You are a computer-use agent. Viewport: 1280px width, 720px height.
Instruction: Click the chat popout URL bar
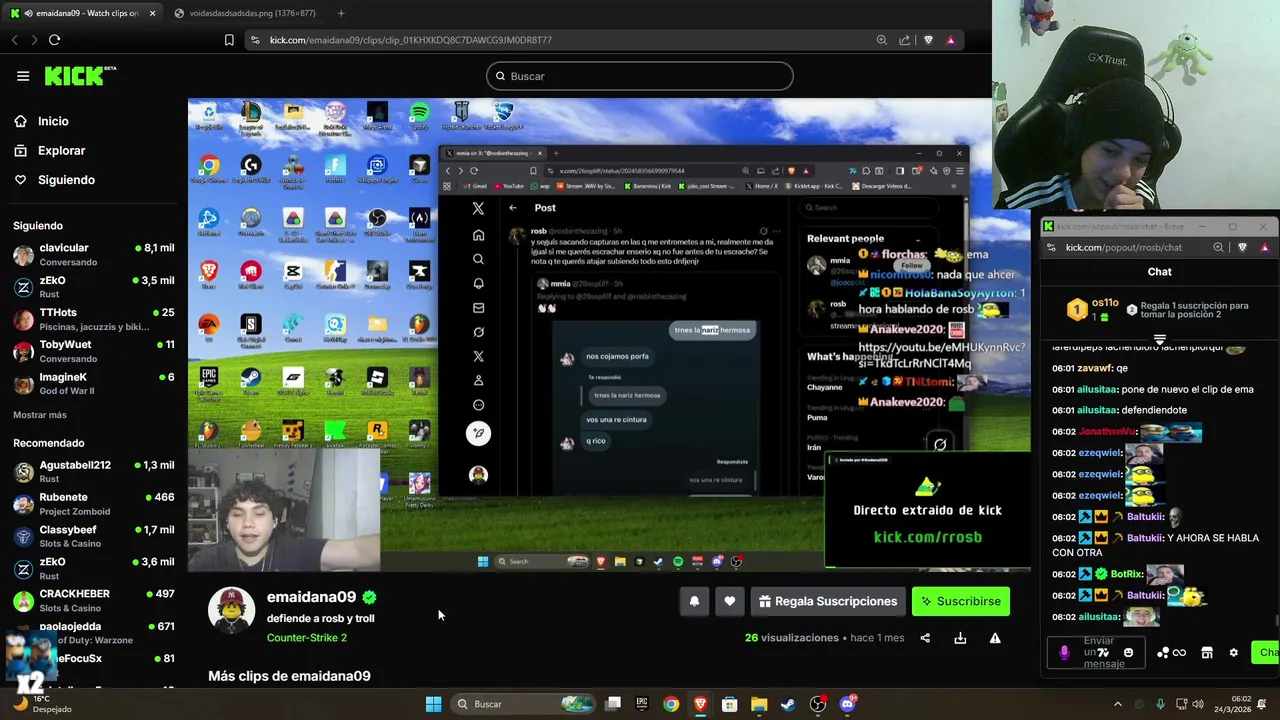click(1124, 247)
